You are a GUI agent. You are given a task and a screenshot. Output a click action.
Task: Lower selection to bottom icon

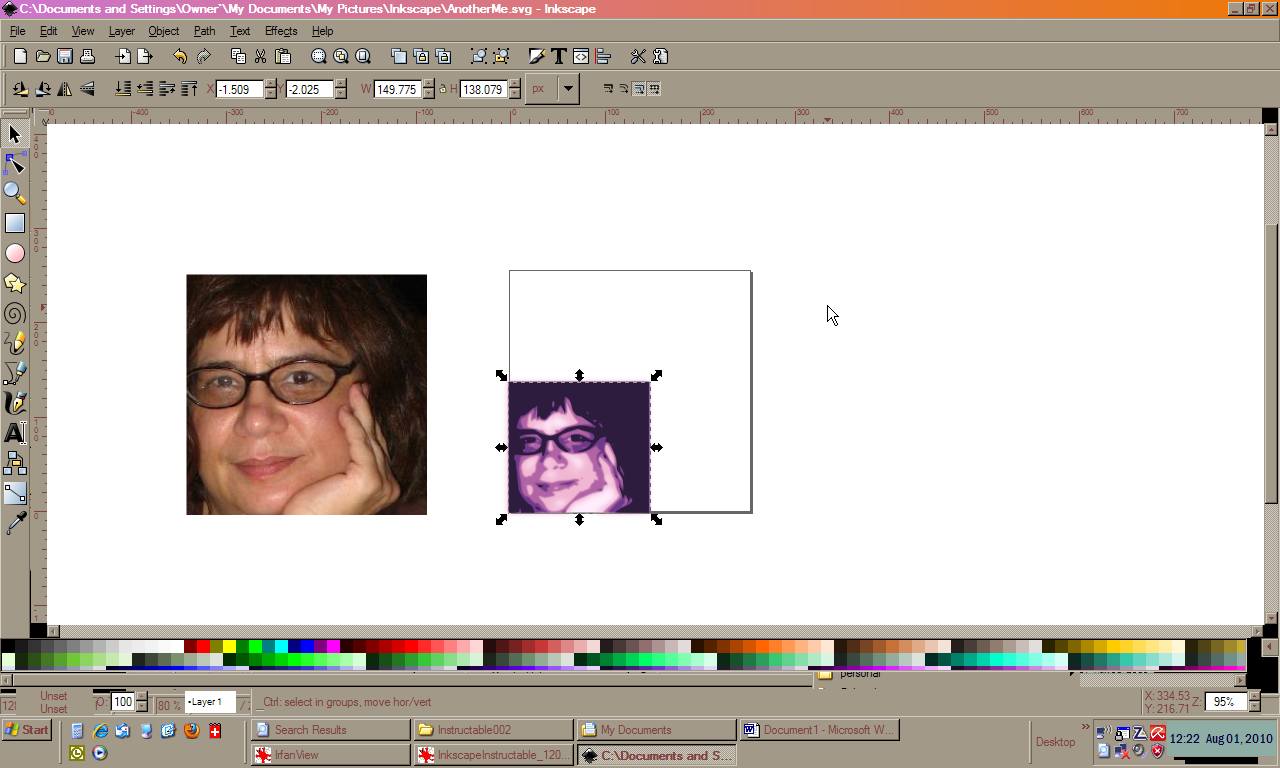pos(123,89)
